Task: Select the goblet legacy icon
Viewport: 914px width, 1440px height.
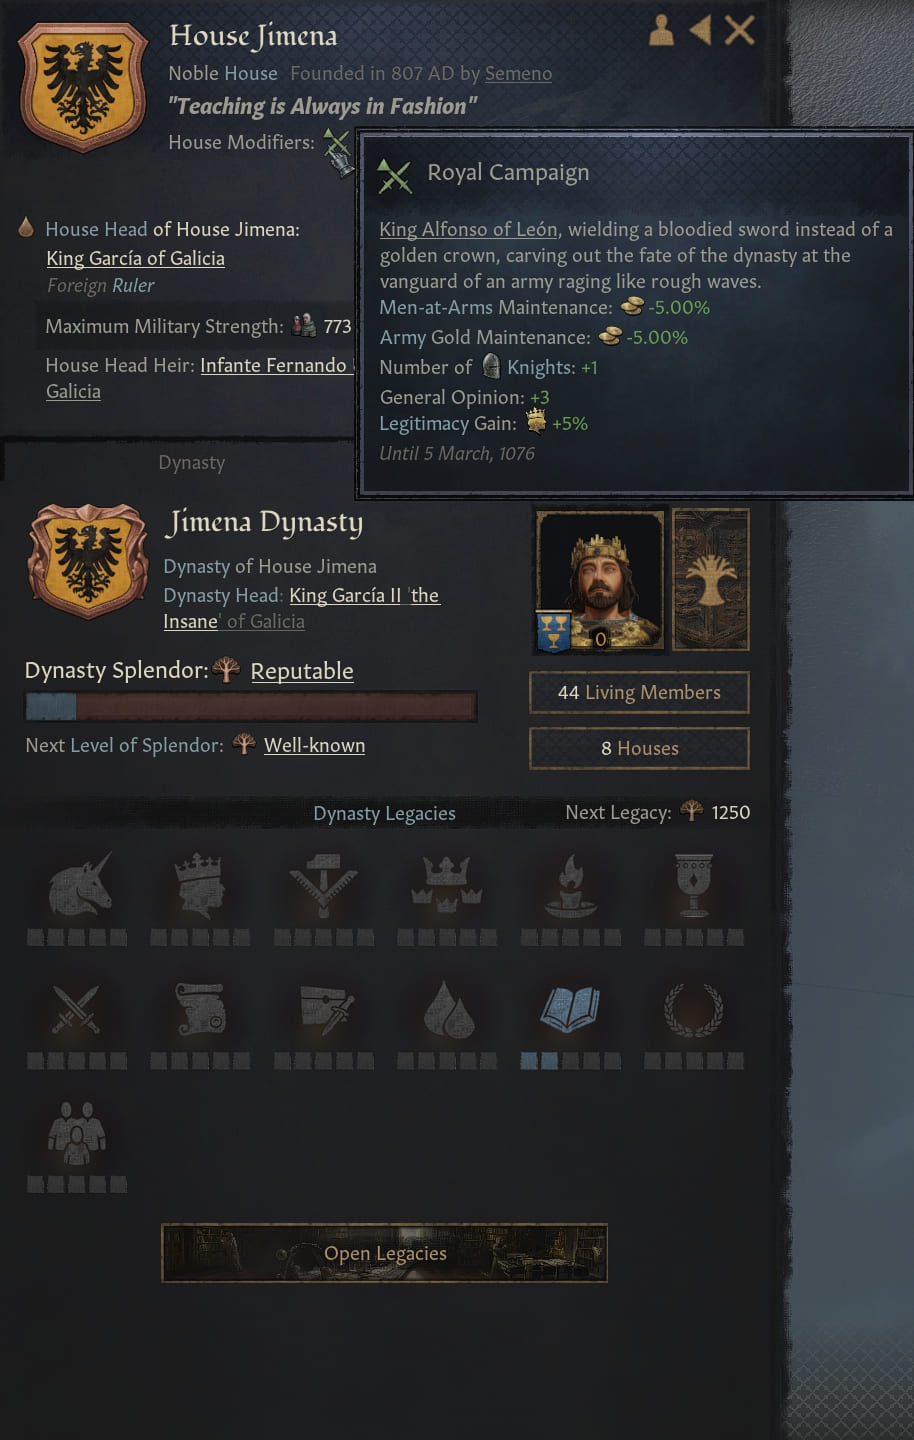Action: tap(694, 885)
